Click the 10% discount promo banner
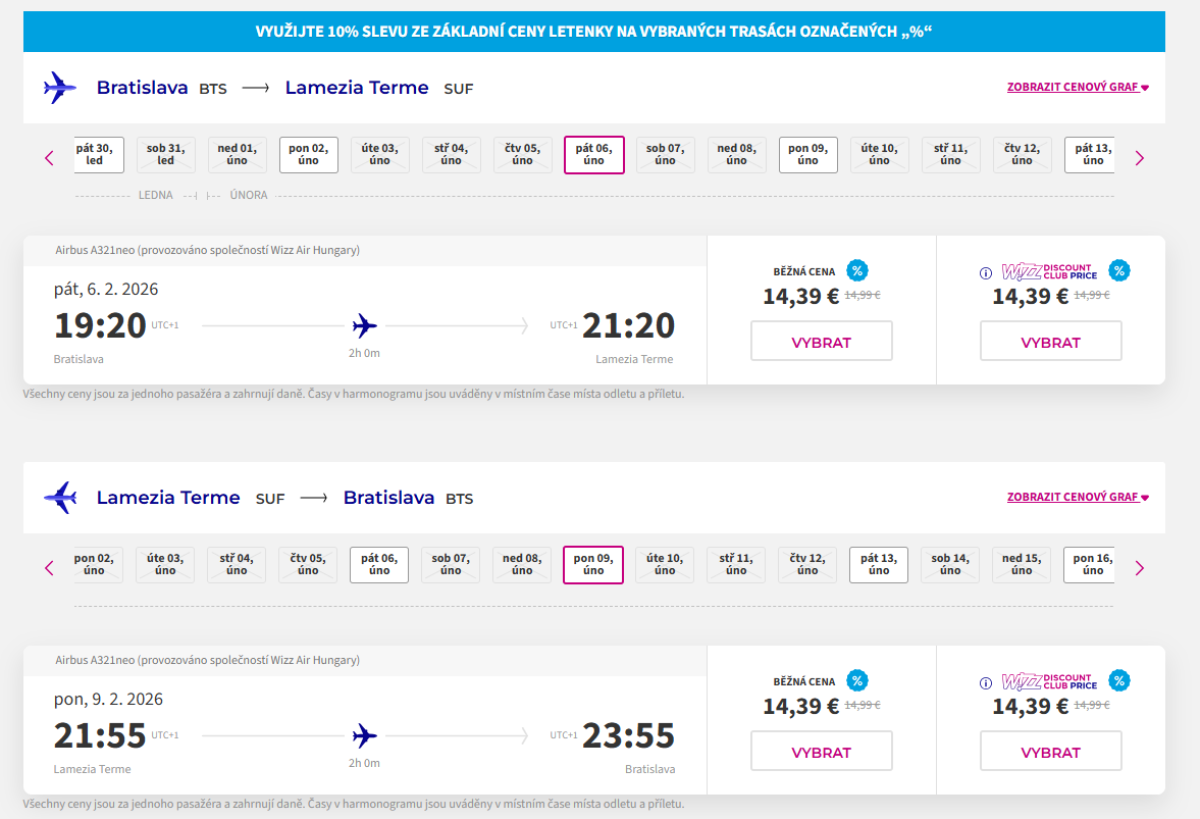This screenshot has width=1200, height=819. pyautogui.click(x=594, y=31)
